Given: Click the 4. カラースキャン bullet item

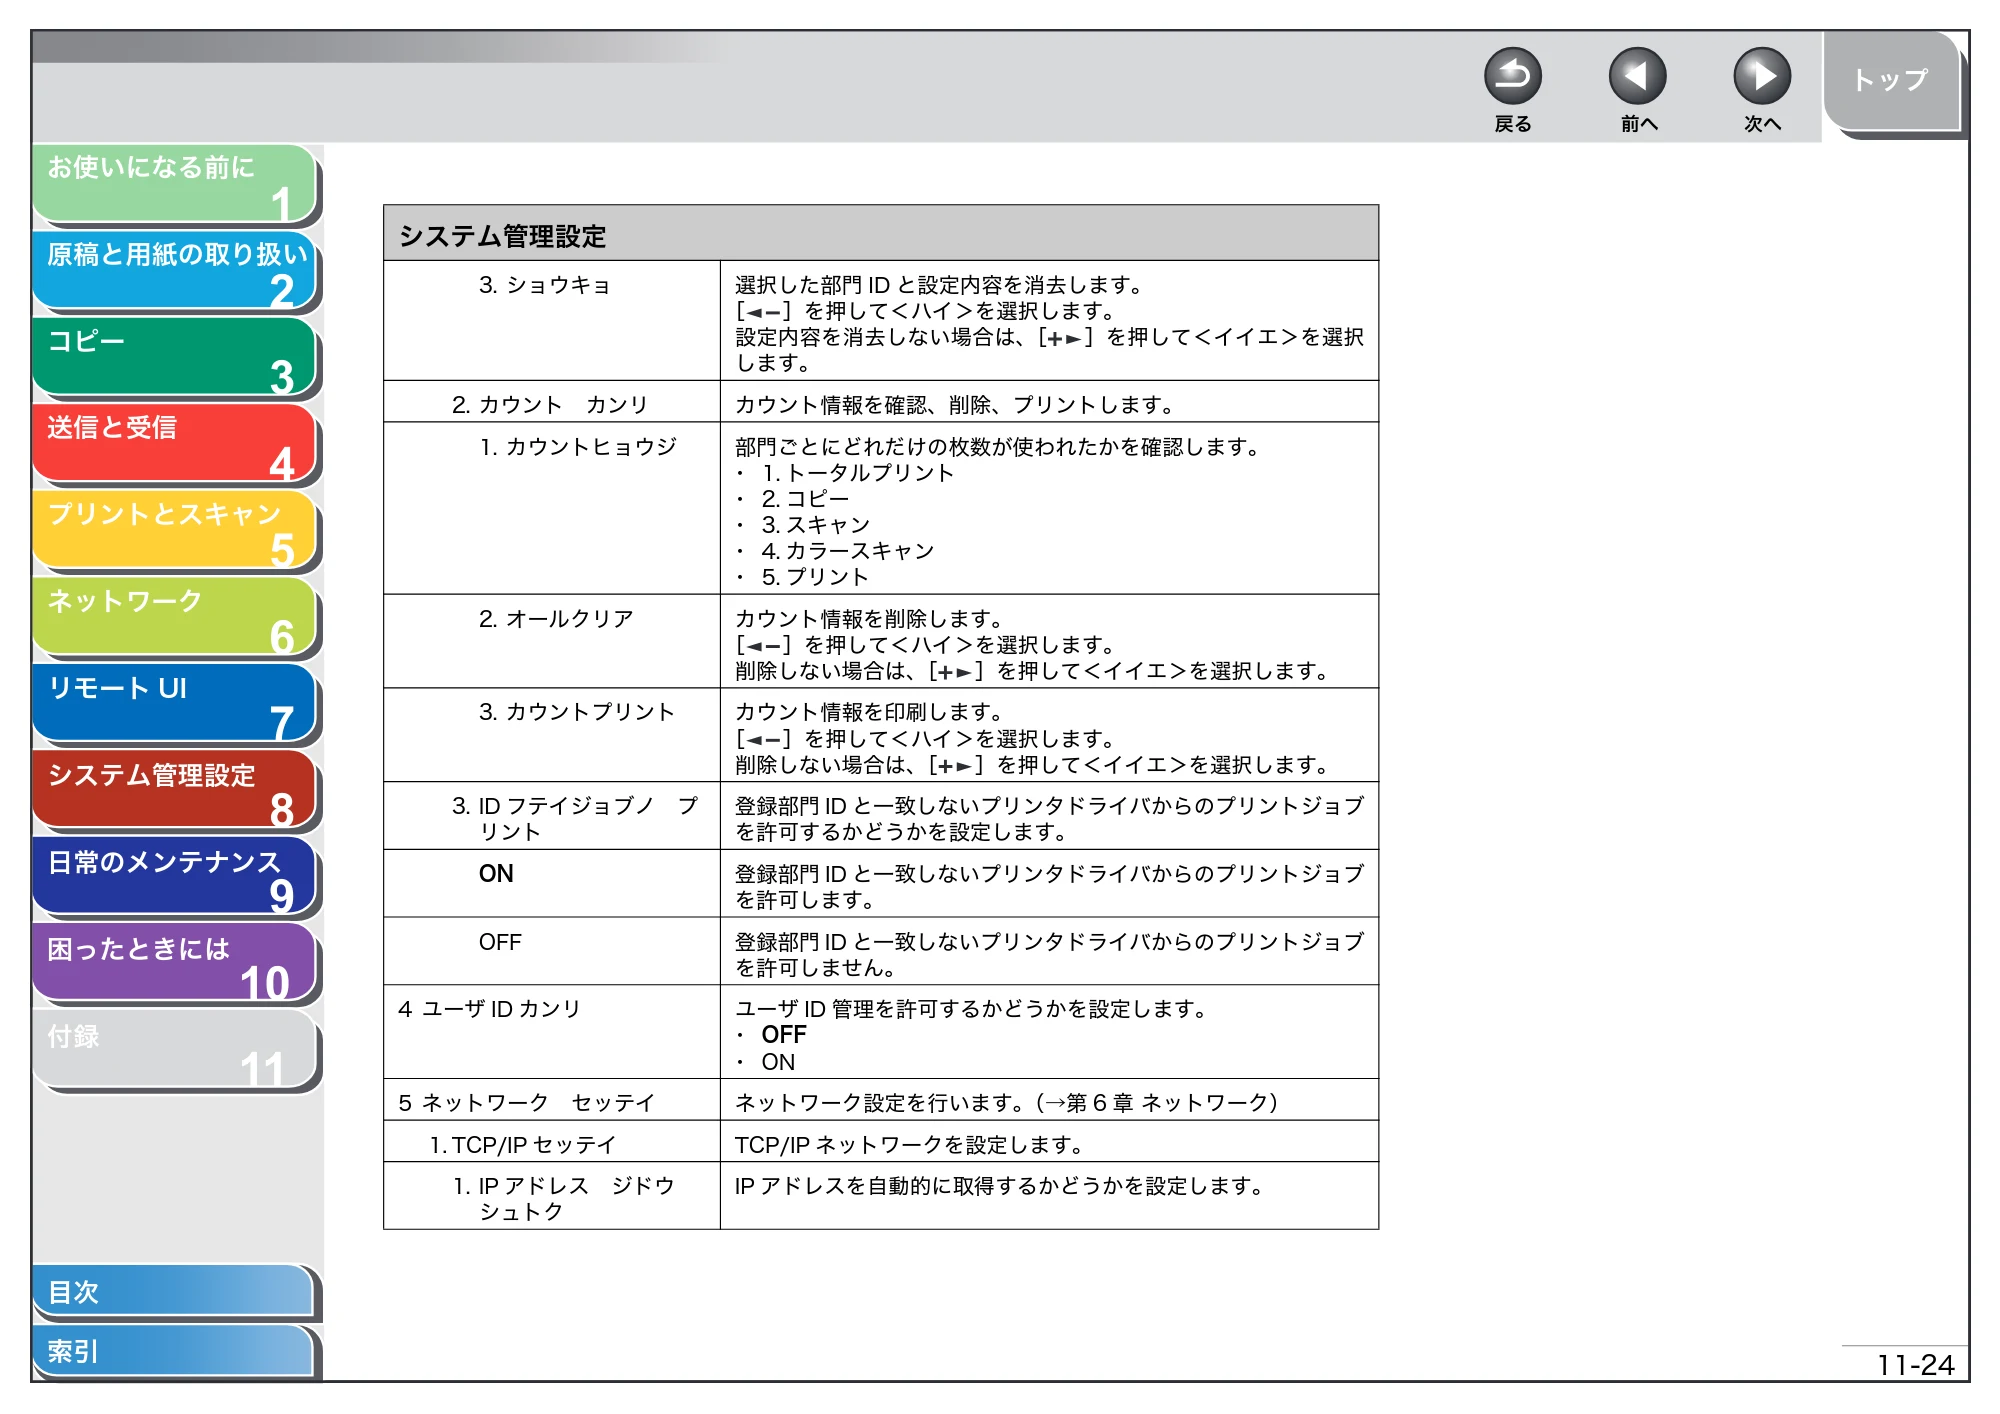Looking at the screenshot, I should click(x=847, y=550).
